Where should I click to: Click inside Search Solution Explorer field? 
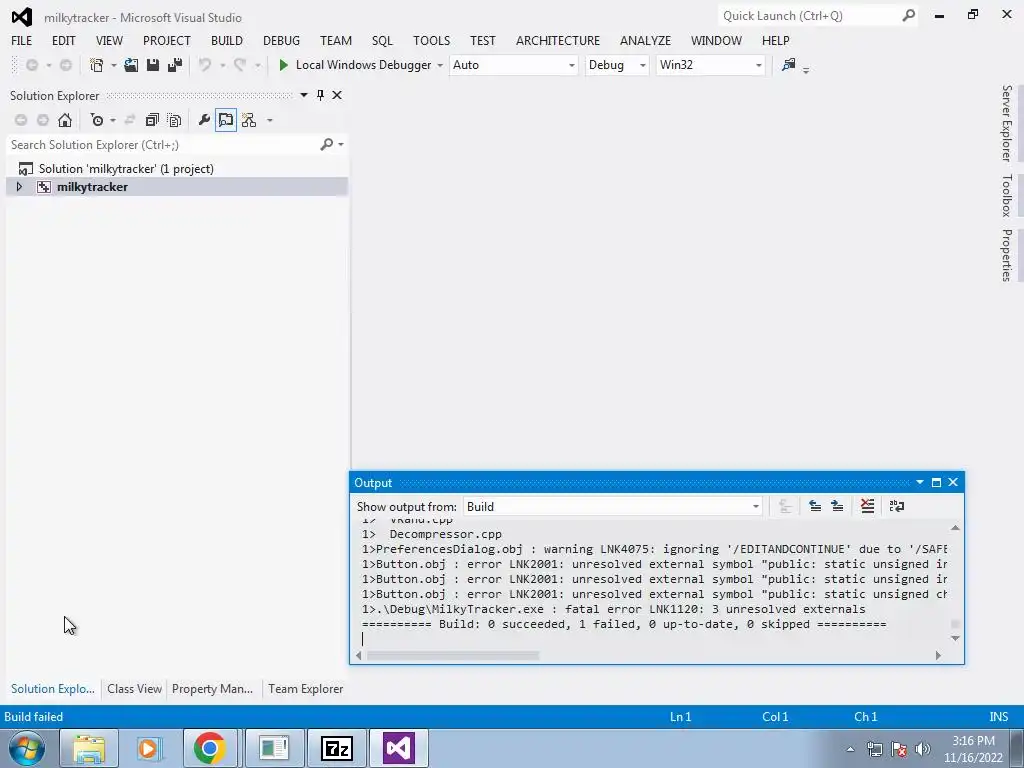coord(163,144)
